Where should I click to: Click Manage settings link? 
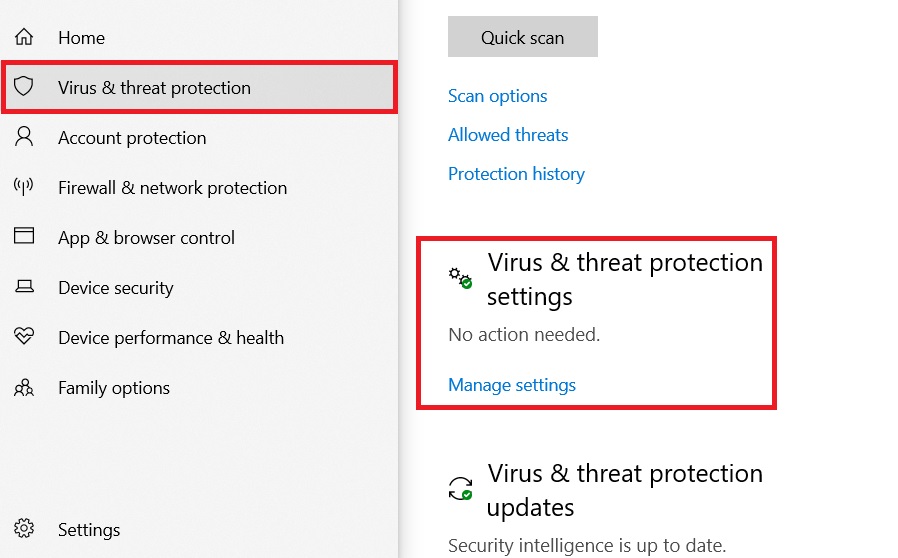click(x=512, y=385)
